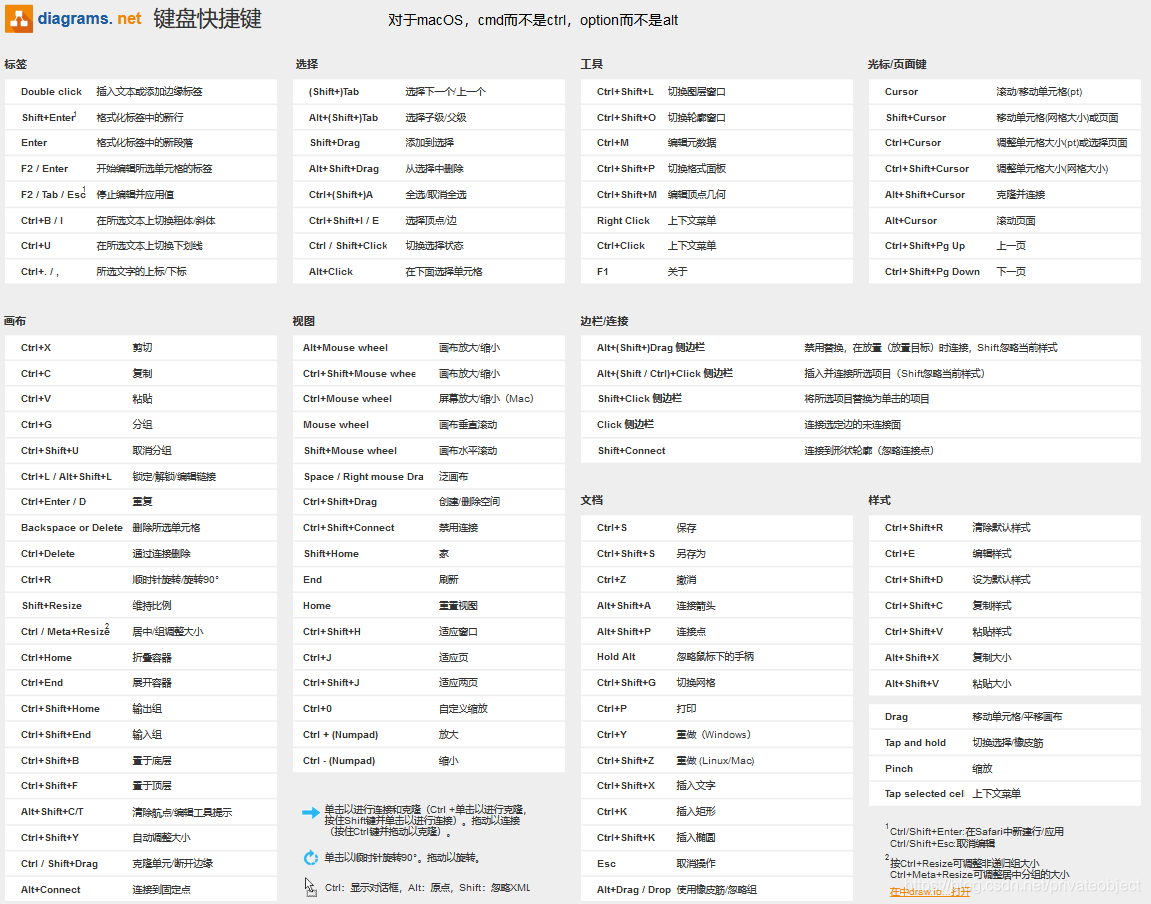This screenshot has height=904, width=1151.
Task: Click the Backspace or Delete row
Action: pos(141,528)
